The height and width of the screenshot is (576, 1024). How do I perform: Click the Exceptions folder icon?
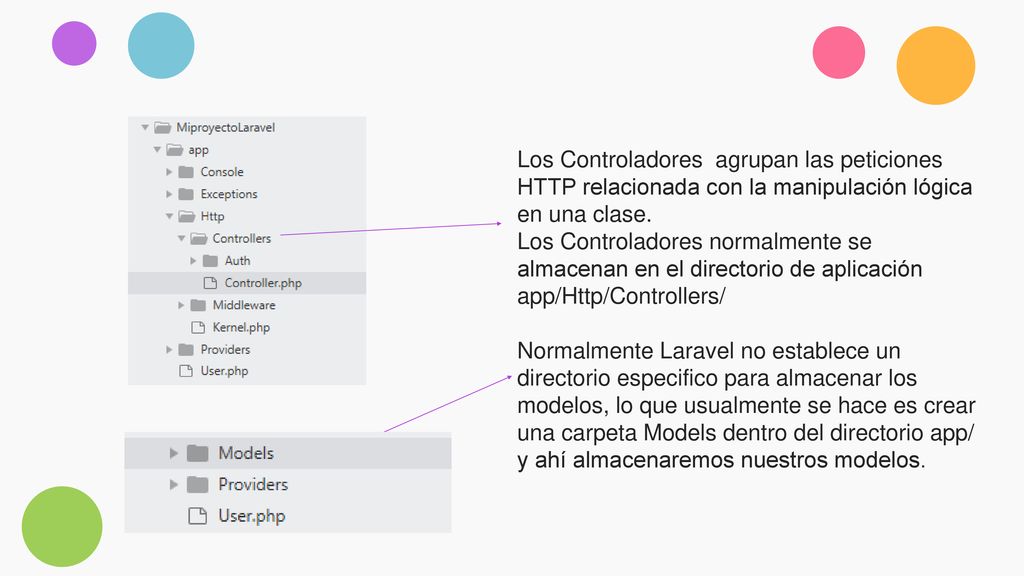[x=186, y=194]
